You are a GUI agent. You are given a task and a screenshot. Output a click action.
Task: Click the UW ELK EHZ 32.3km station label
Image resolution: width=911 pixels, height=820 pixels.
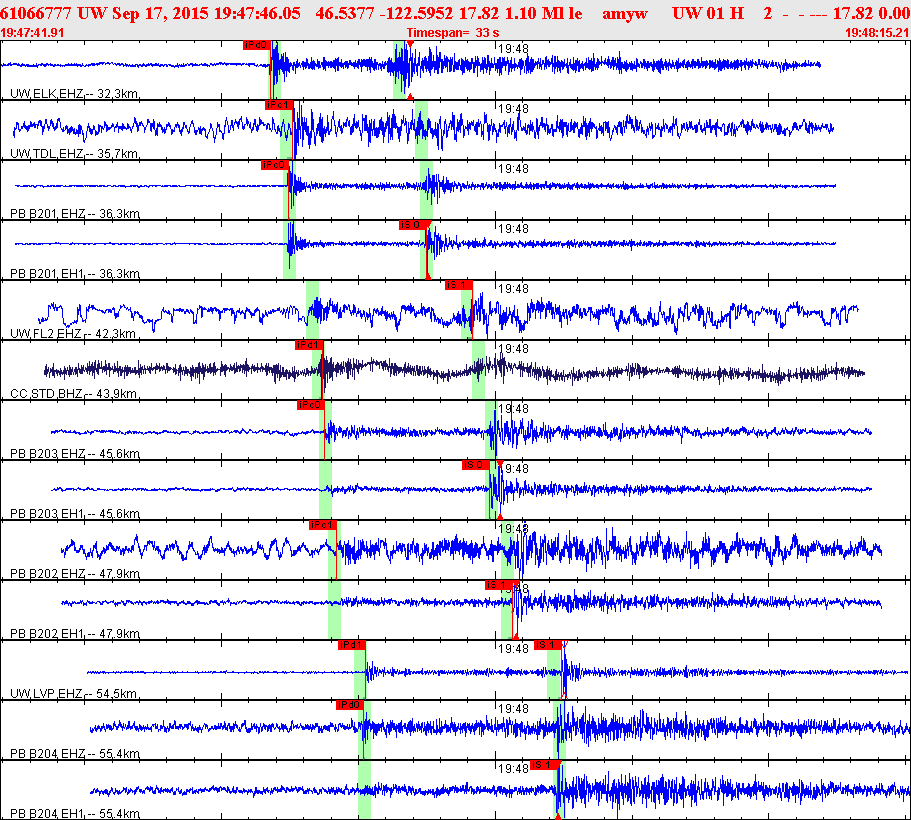coord(74,94)
